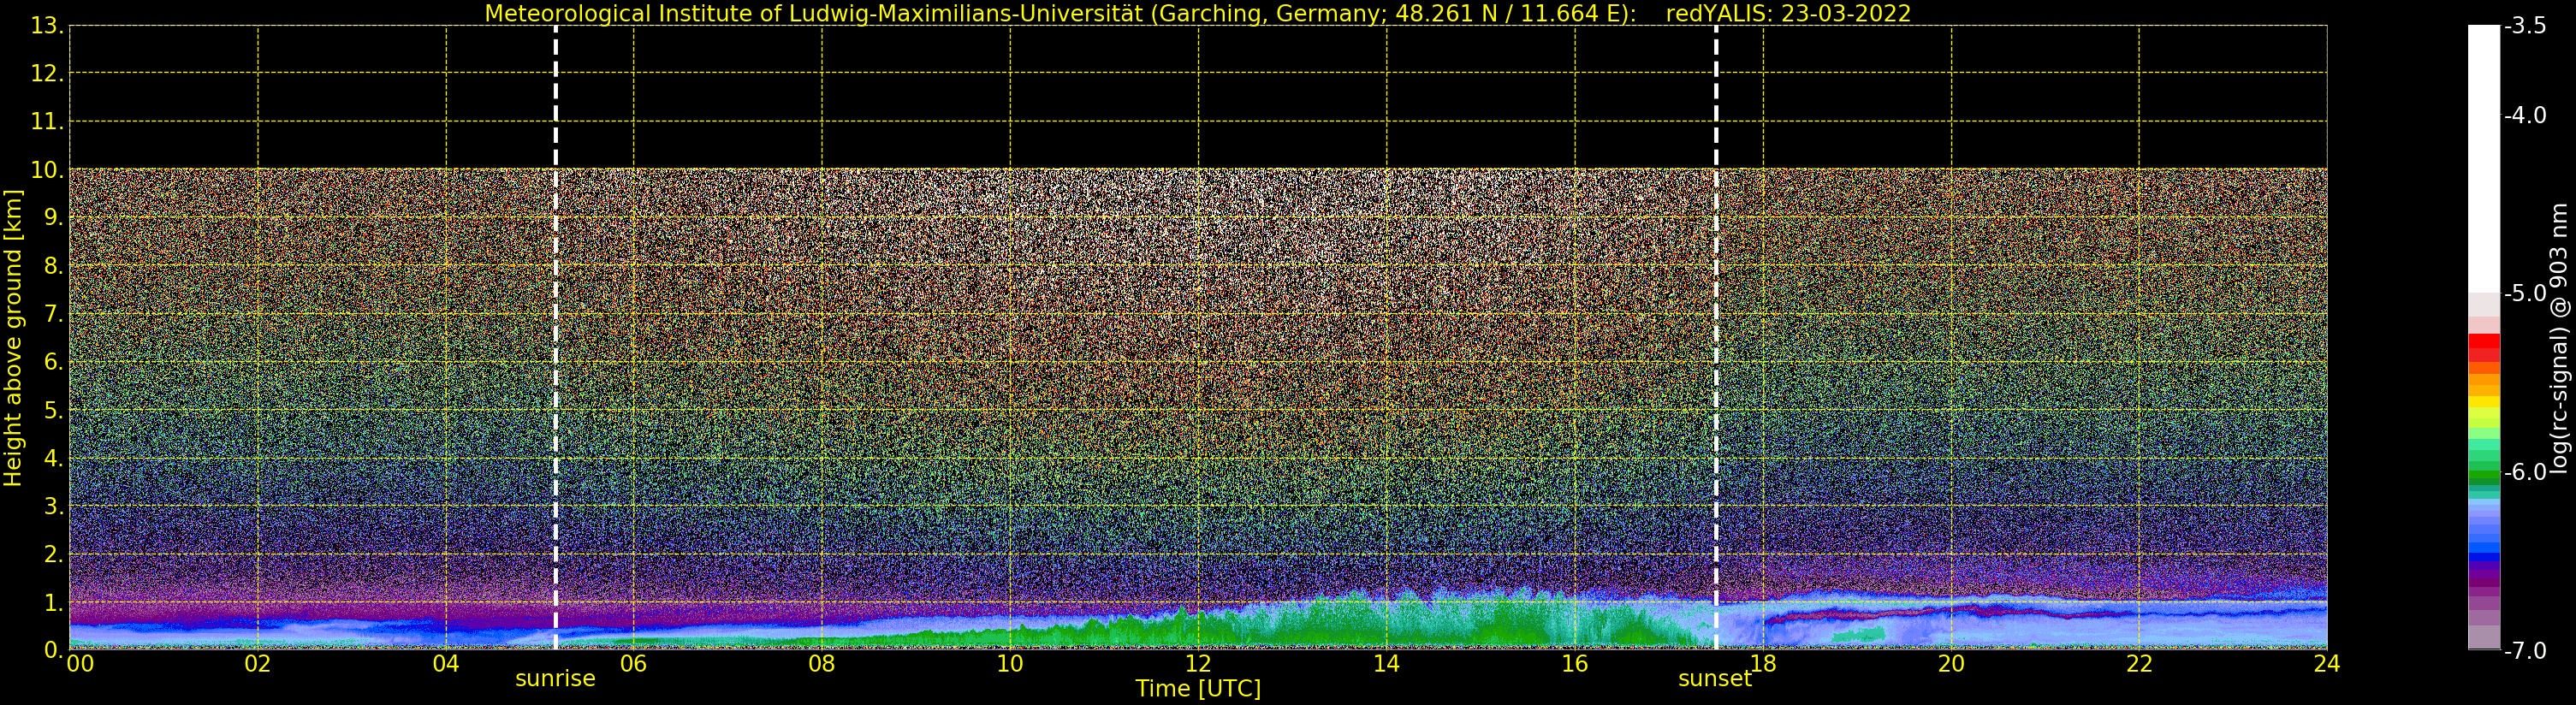Click the 'Time [UTC]' axis label
Image resolution: width=2576 pixels, height=705 pixels.
[x=1198, y=689]
